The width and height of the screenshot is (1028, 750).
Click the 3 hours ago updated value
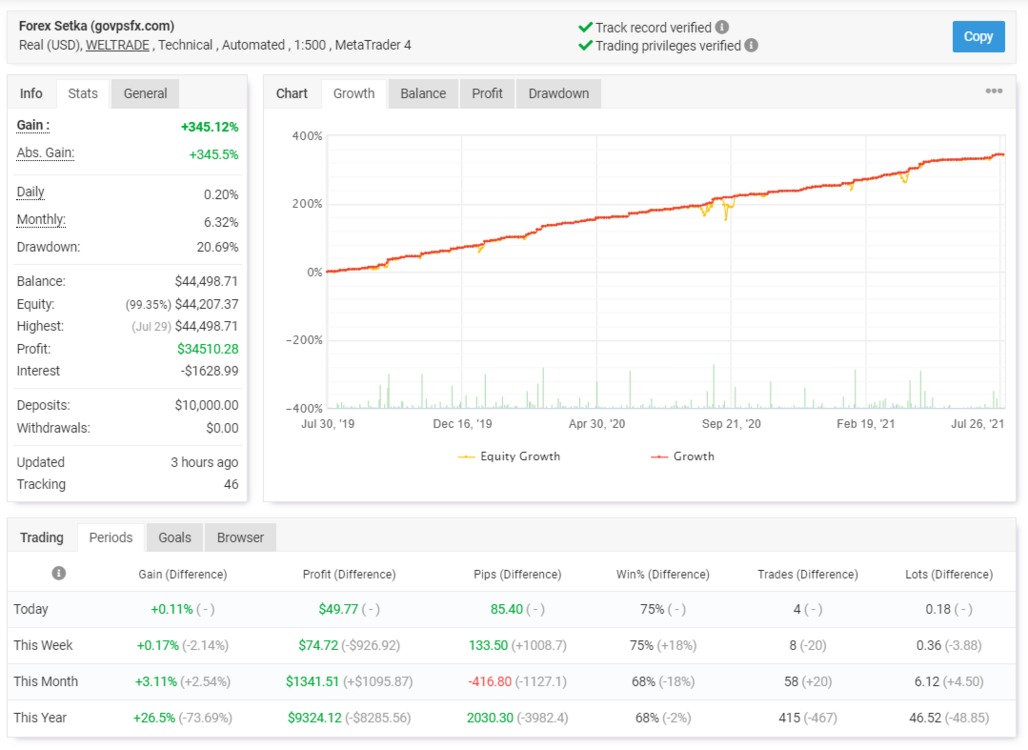tap(205, 462)
